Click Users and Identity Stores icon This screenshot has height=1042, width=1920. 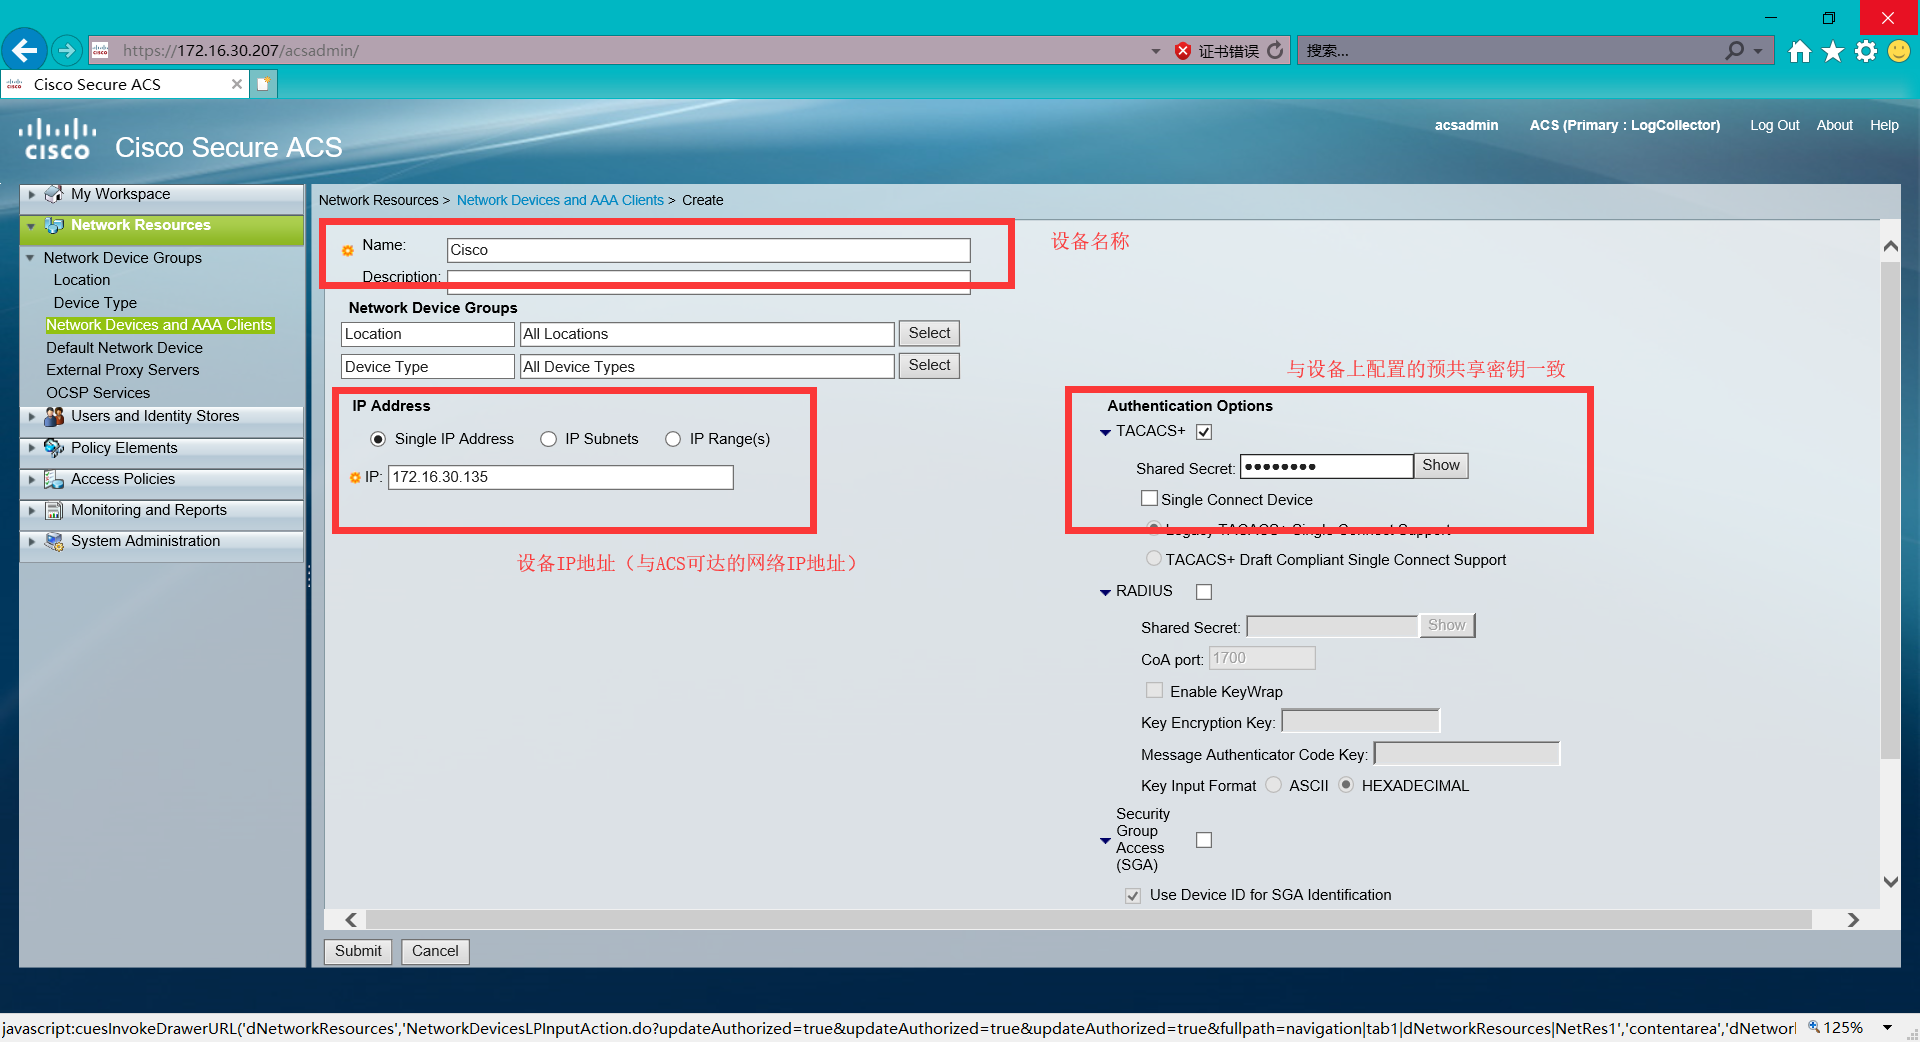55,416
